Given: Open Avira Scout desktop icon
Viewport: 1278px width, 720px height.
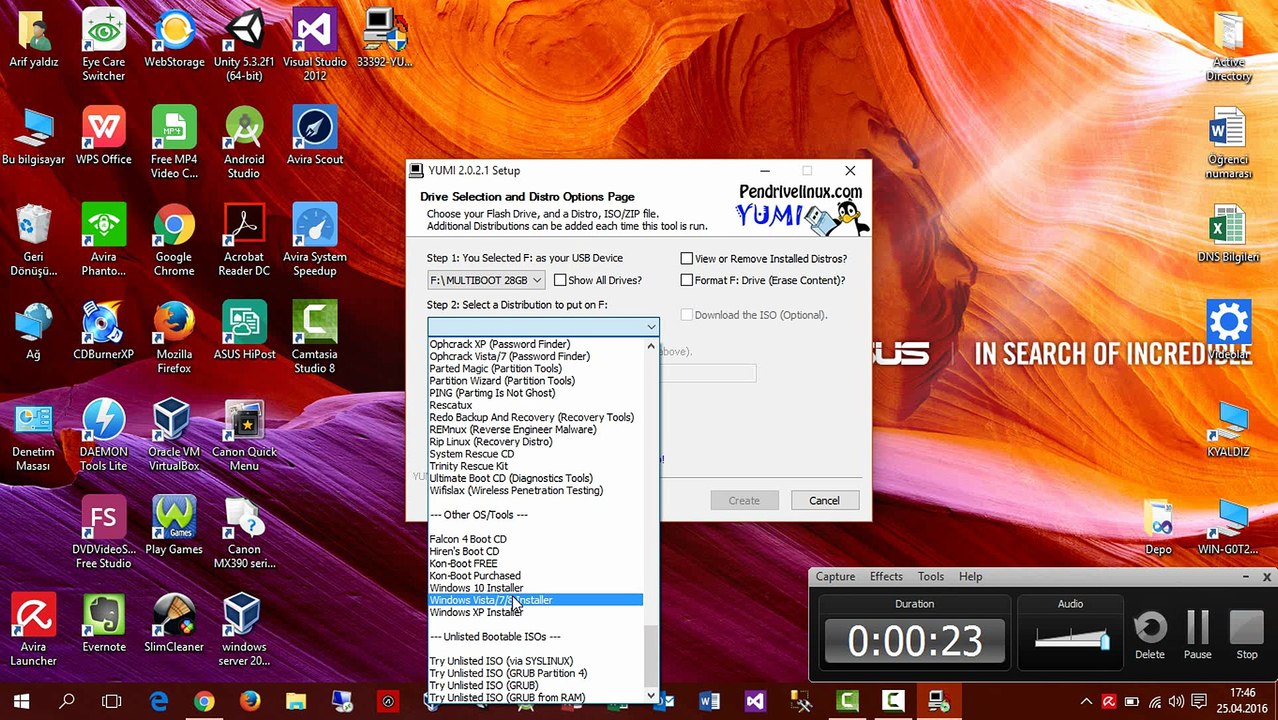Looking at the screenshot, I should pyautogui.click(x=315, y=135).
